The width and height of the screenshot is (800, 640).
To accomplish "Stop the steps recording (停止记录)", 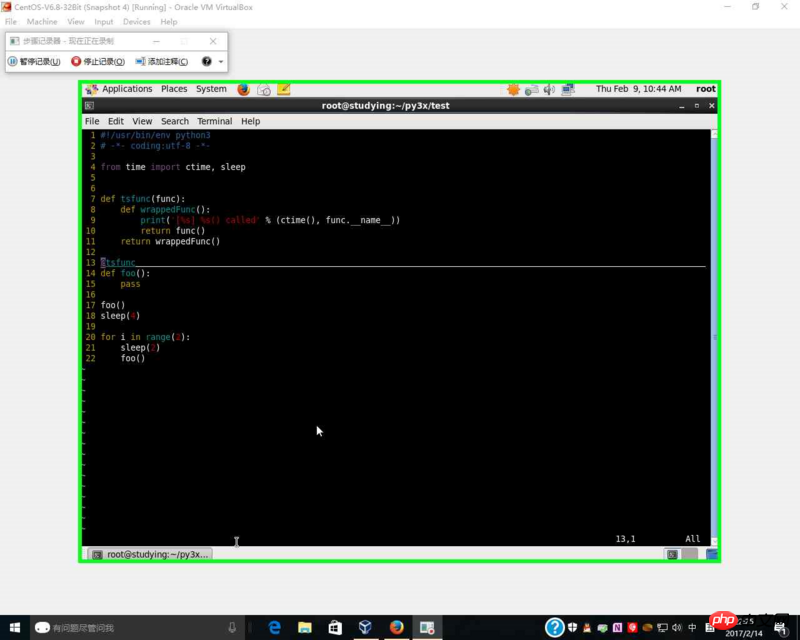I will 99,62.
